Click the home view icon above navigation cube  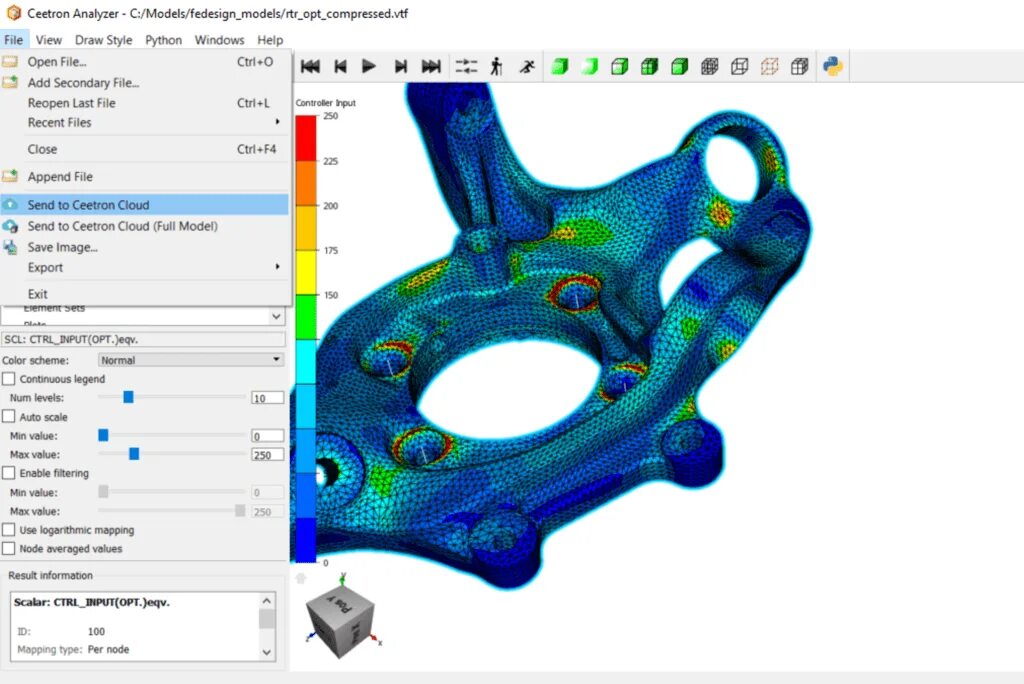point(301,578)
